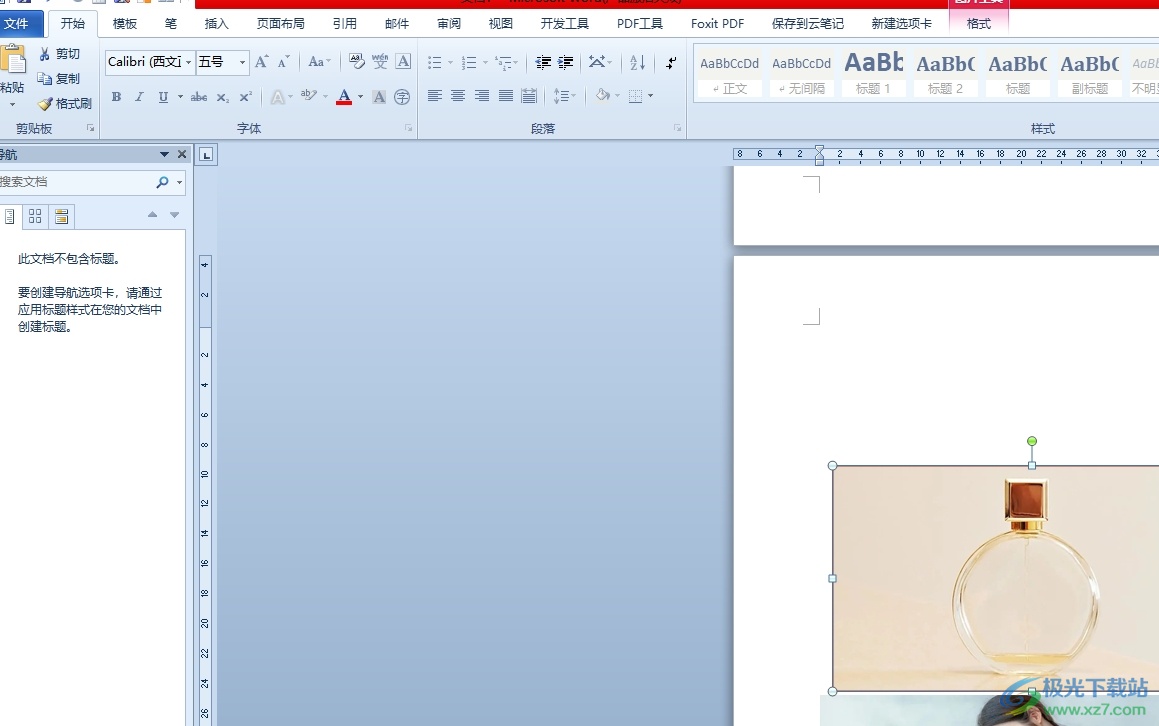Open the picture Format tab
This screenshot has width=1159, height=726.
(979, 24)
